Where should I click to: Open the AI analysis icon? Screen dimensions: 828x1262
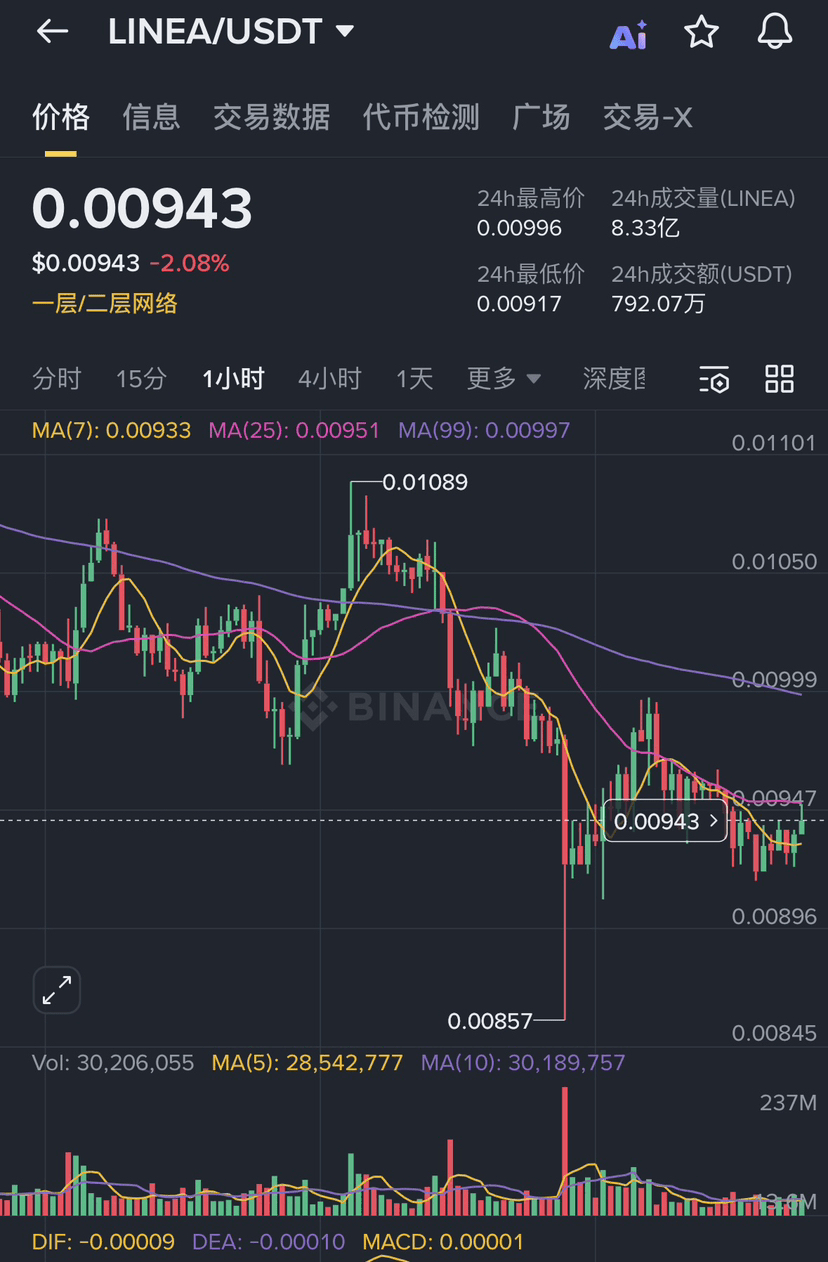click(628, 34)
